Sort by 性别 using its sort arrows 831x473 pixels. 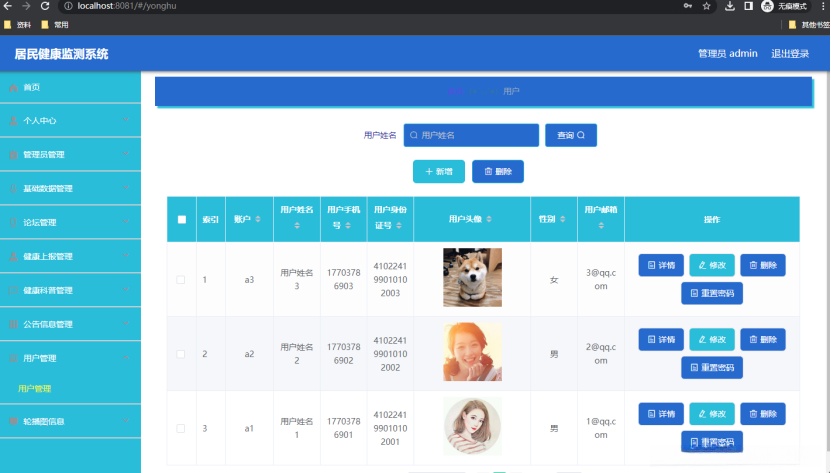point(562,219)
